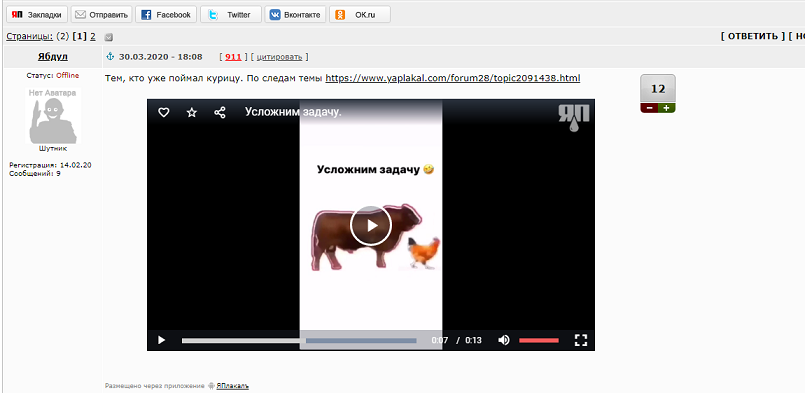The image size is (805, 393).
Task: Click the star favorite icon in video
Action: (191, 113)
